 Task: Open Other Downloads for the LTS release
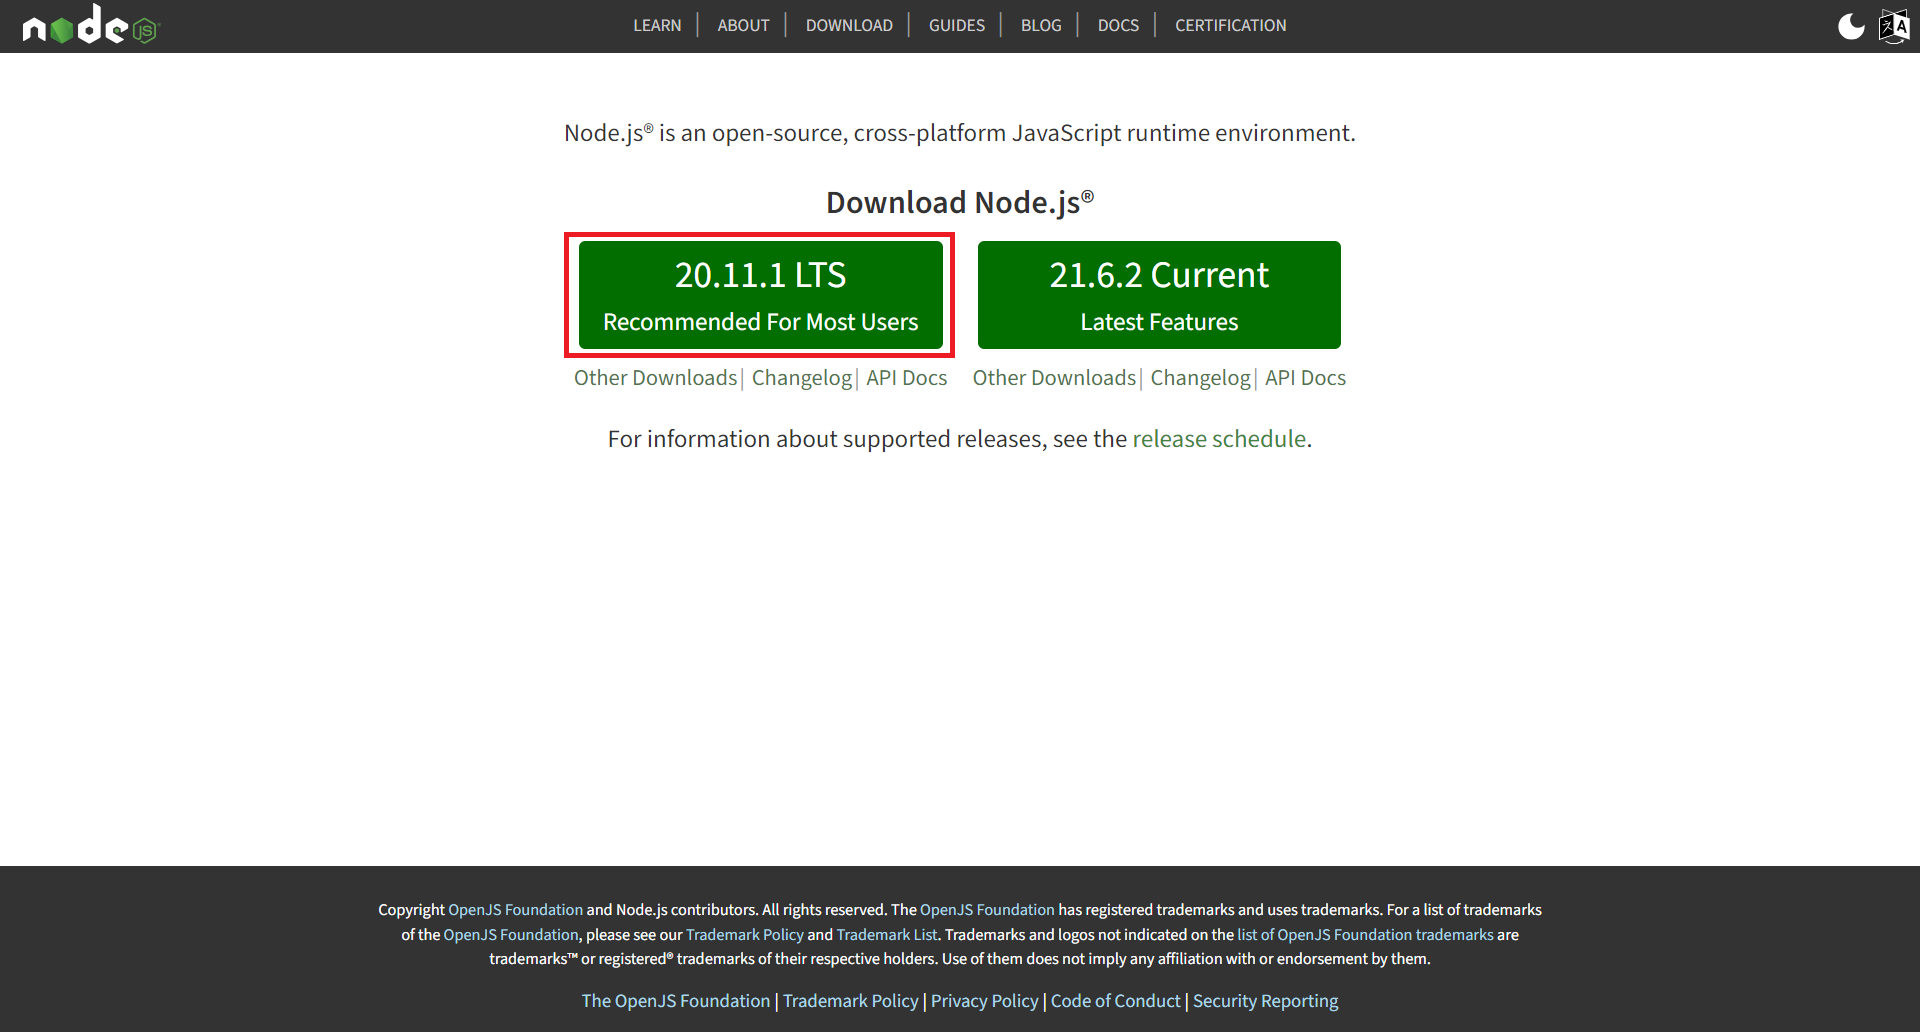[x=655, y=378]
